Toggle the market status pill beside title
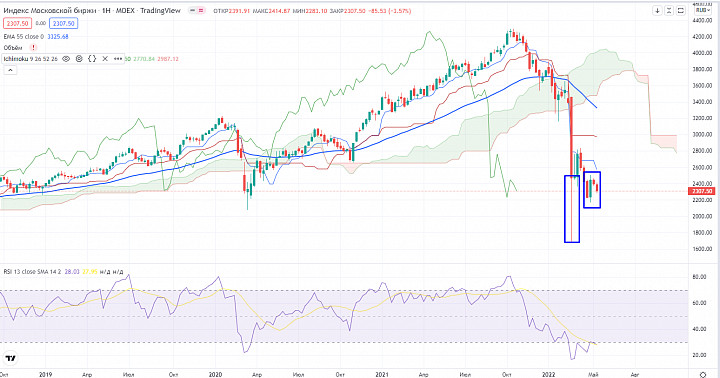The image size is (720, 378). [x=197, y=11]
